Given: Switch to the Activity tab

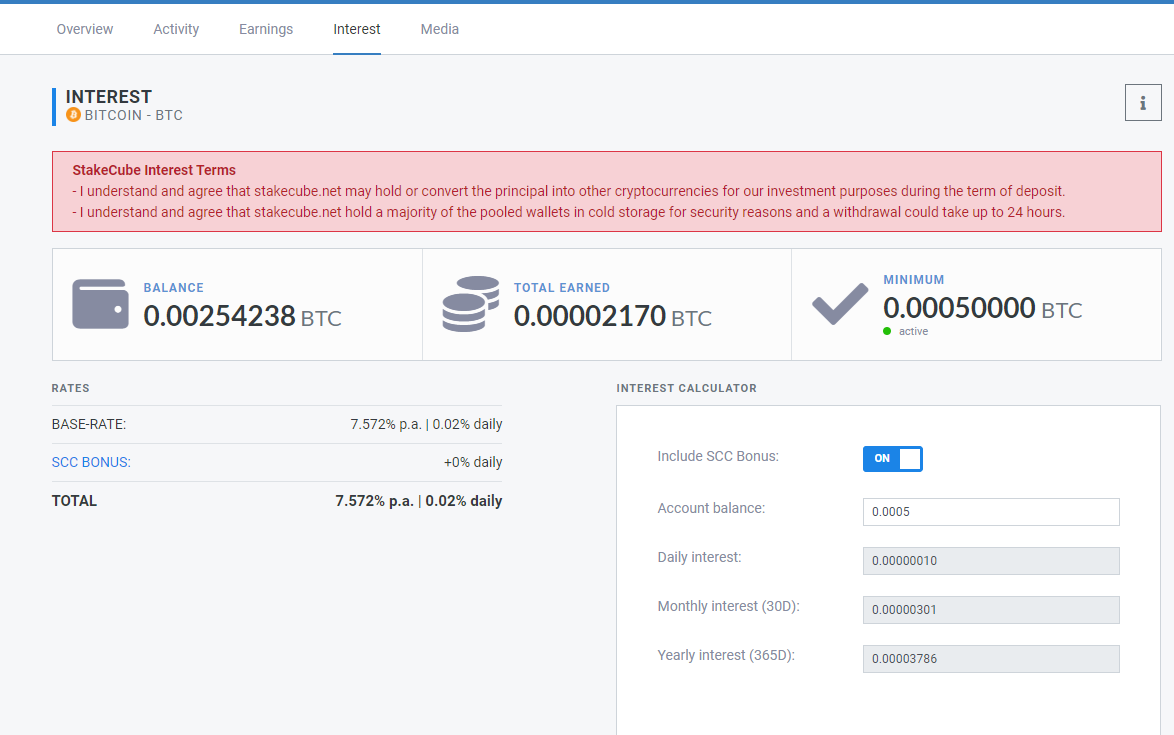Looking at the screenshot, I should click(x=176, y=29).
